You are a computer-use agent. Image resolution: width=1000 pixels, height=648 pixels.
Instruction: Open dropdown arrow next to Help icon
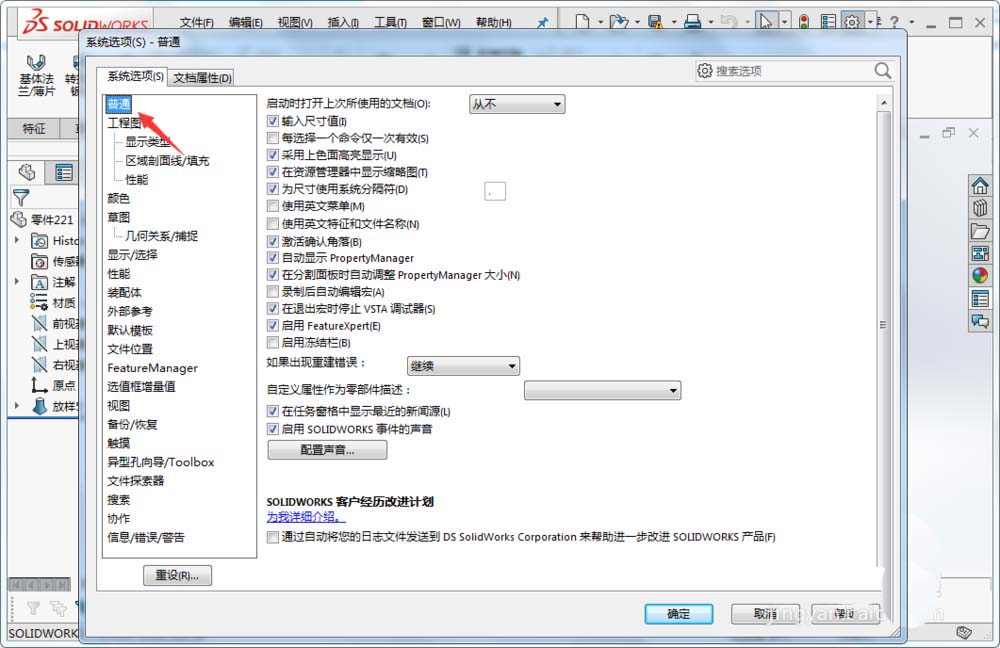click(911, 22)
